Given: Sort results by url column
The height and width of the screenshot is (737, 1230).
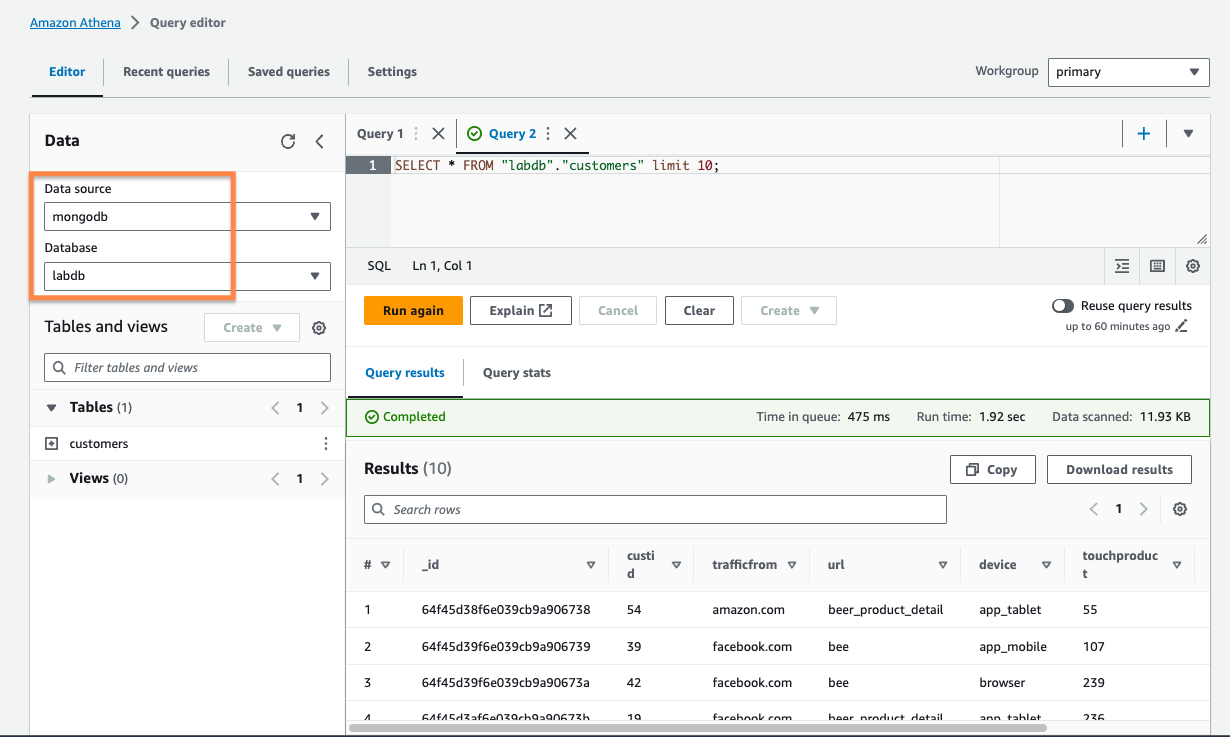Looking at the screenshot, I should click(942, 565).
